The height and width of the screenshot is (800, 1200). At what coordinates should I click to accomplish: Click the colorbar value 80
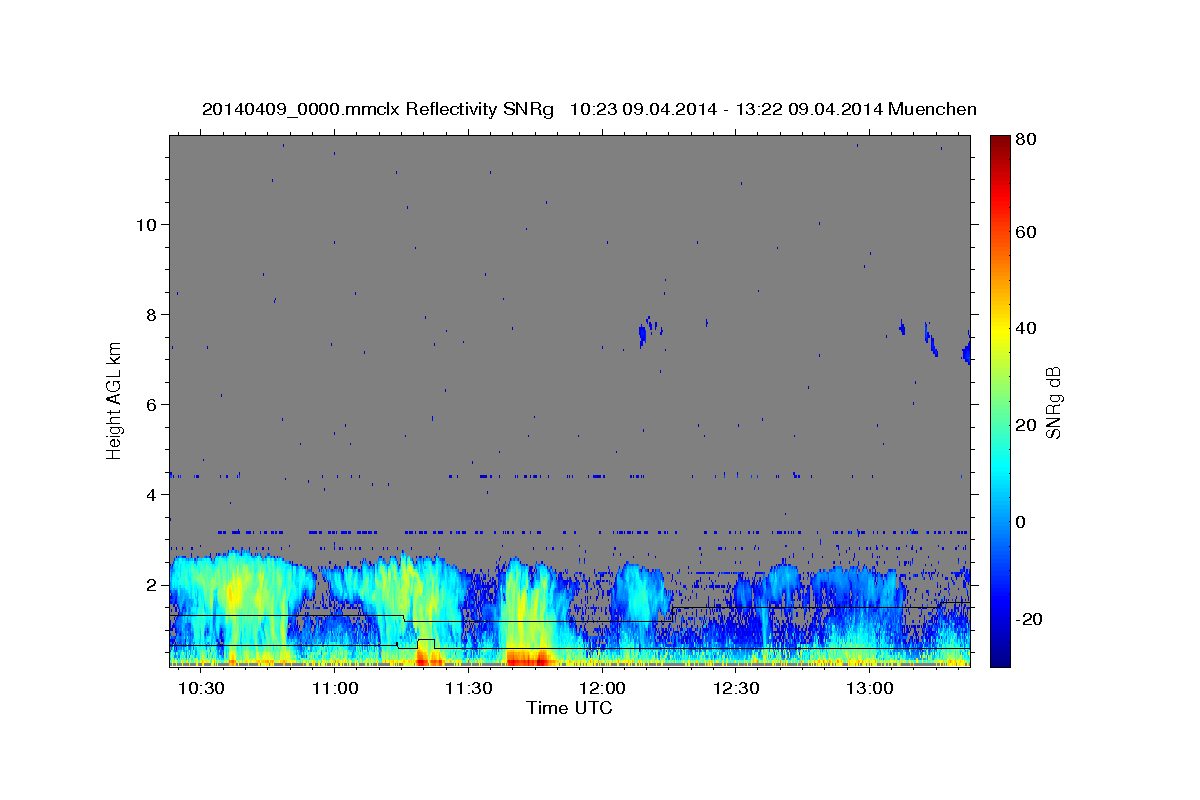(x=1025, y=139)
